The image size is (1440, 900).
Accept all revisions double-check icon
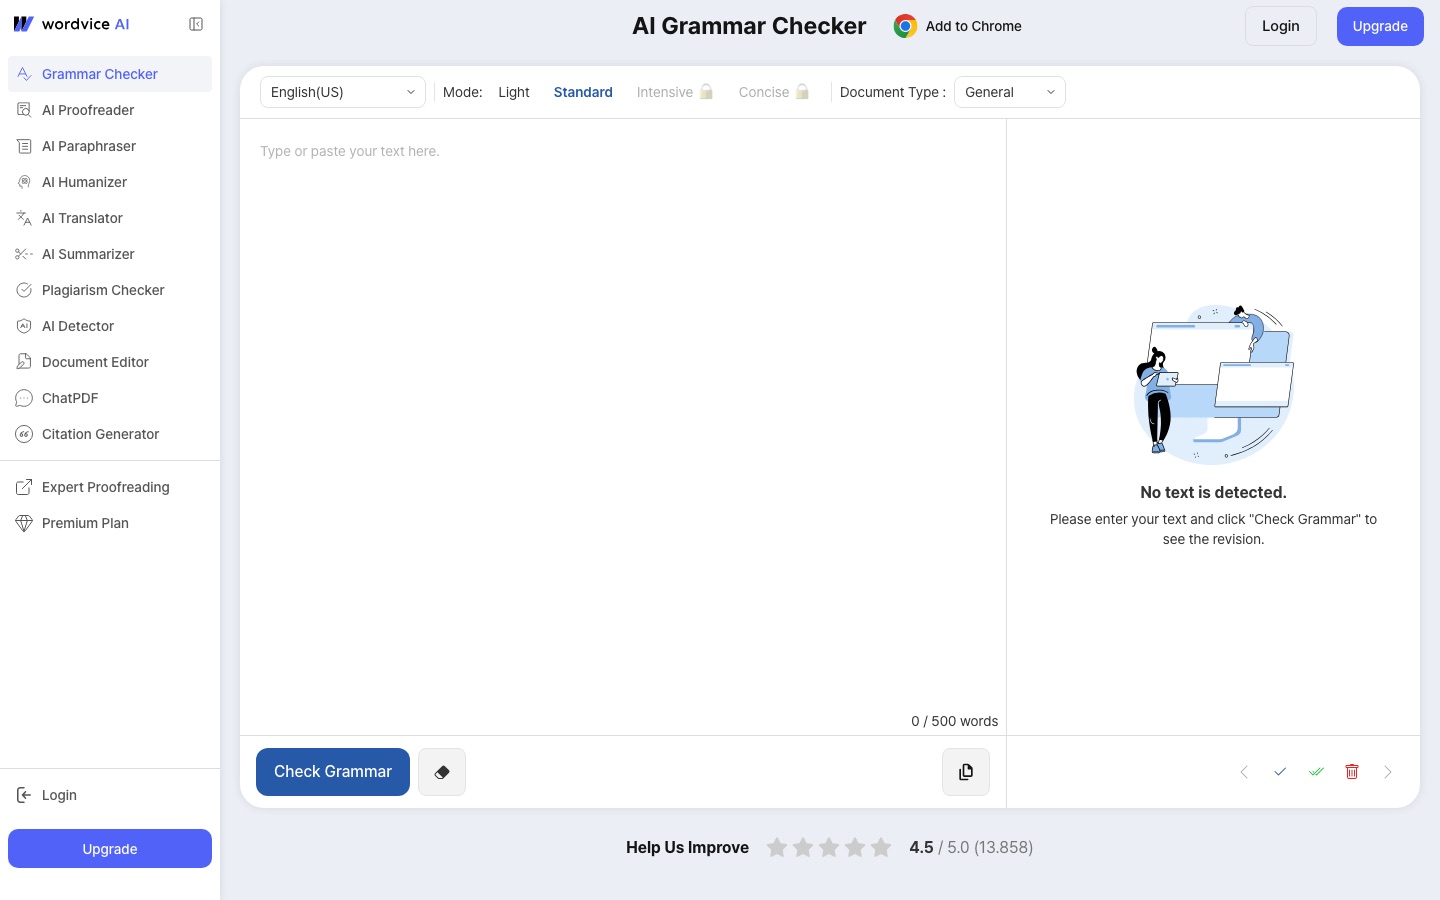point(1316,772)
